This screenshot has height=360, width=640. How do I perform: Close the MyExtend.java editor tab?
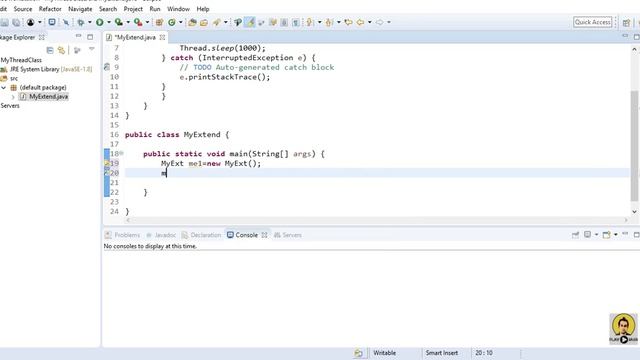click(162, 37)
